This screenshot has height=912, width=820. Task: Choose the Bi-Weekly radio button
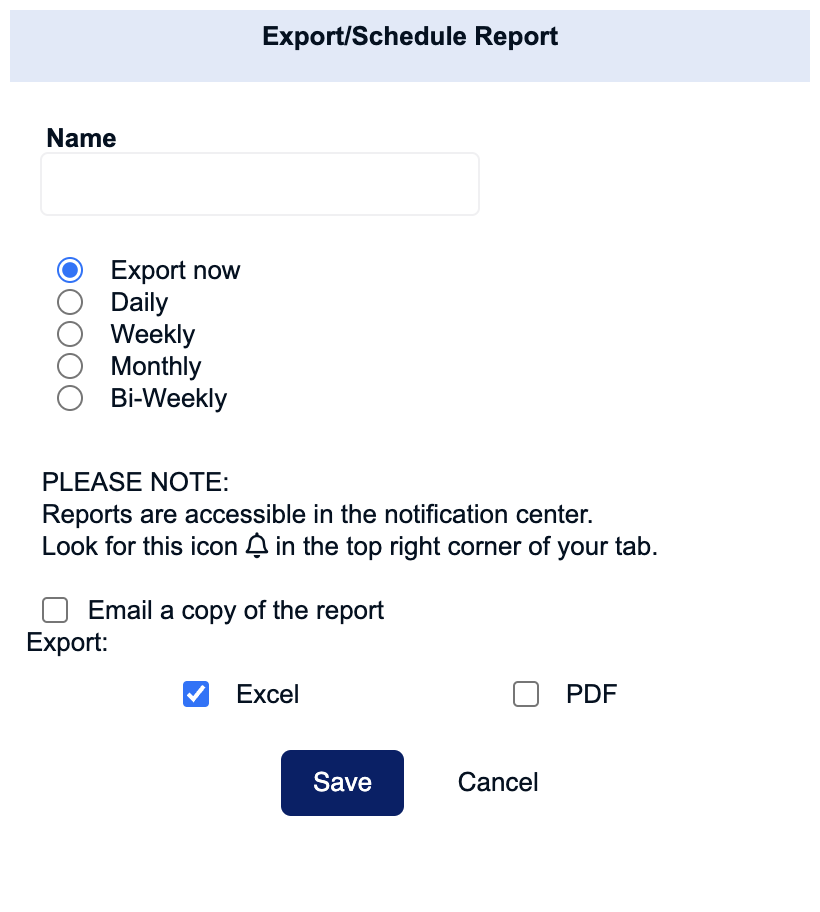[70, 398]
